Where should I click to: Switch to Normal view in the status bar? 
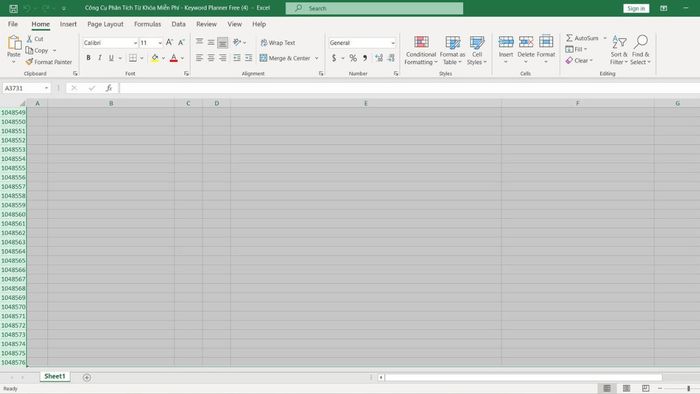[x=607, y=389]
